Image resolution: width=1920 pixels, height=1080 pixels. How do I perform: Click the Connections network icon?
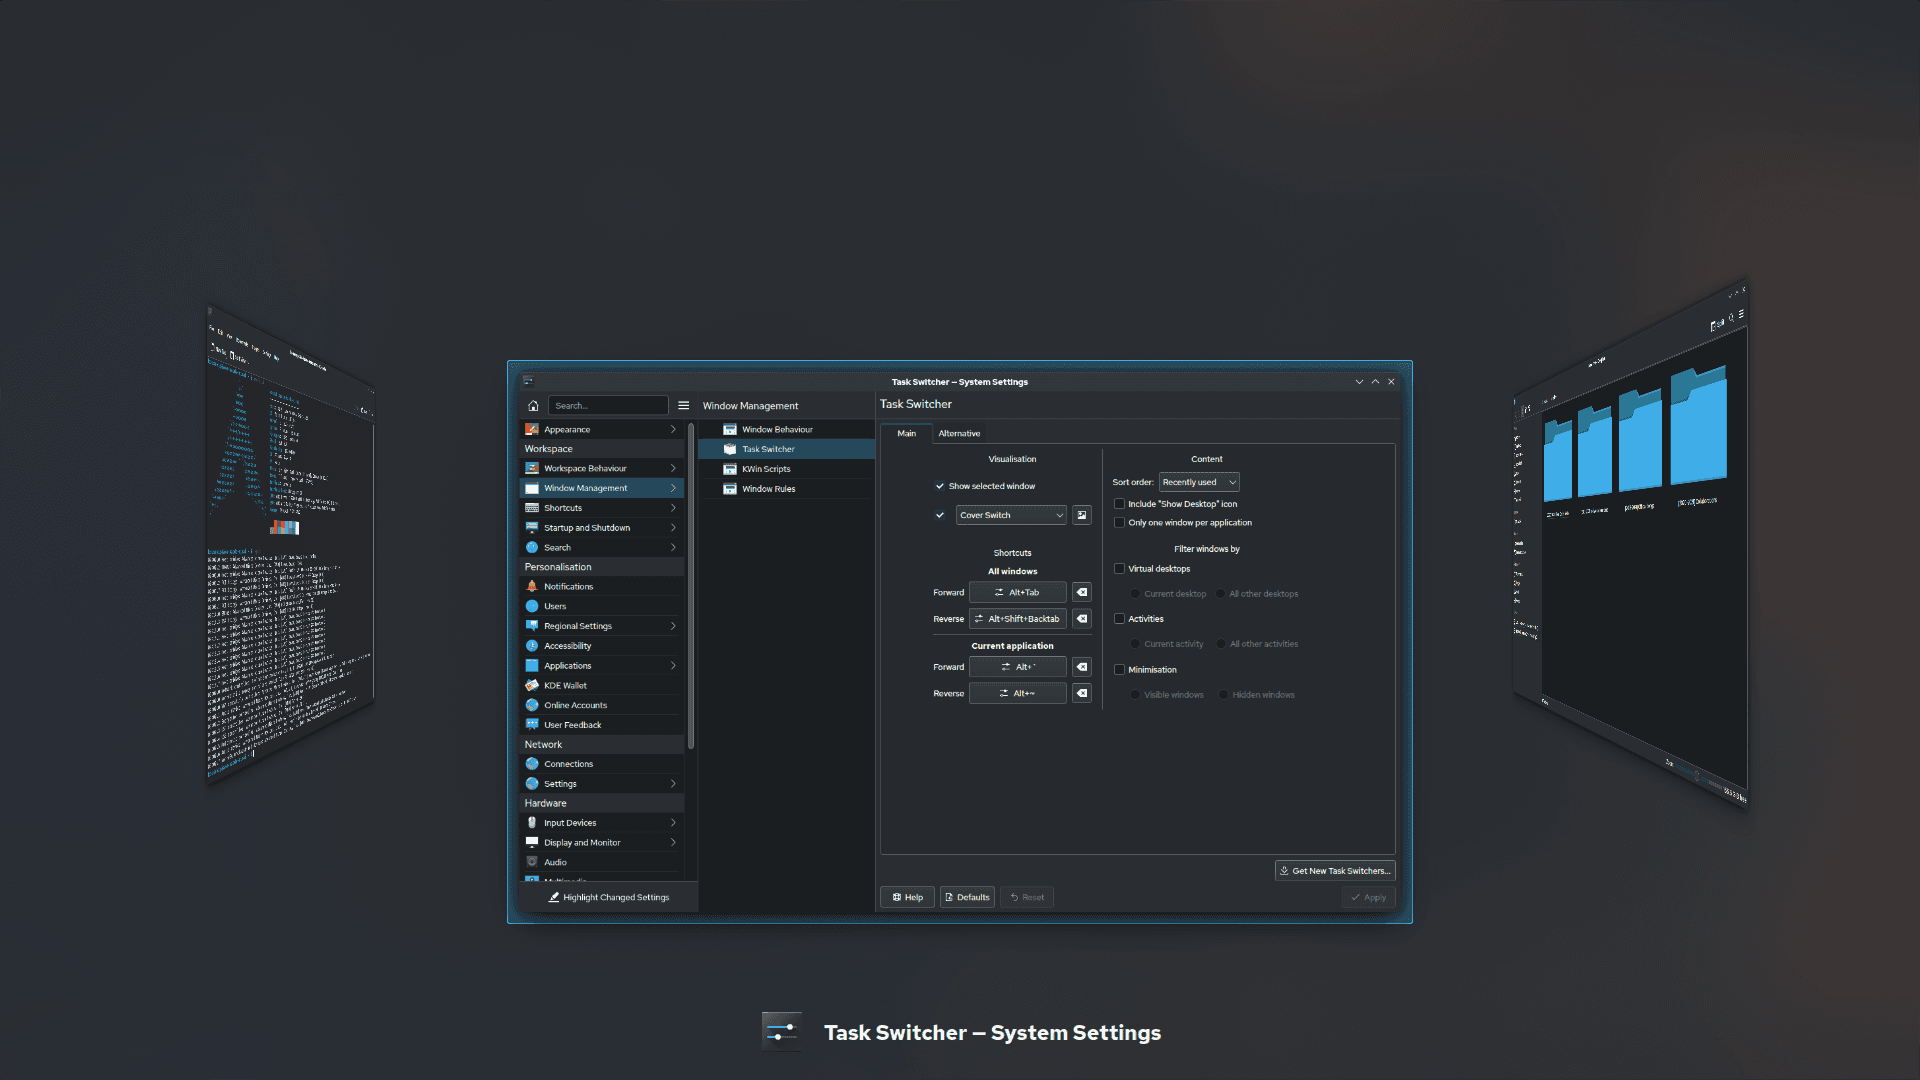(532, 764)
